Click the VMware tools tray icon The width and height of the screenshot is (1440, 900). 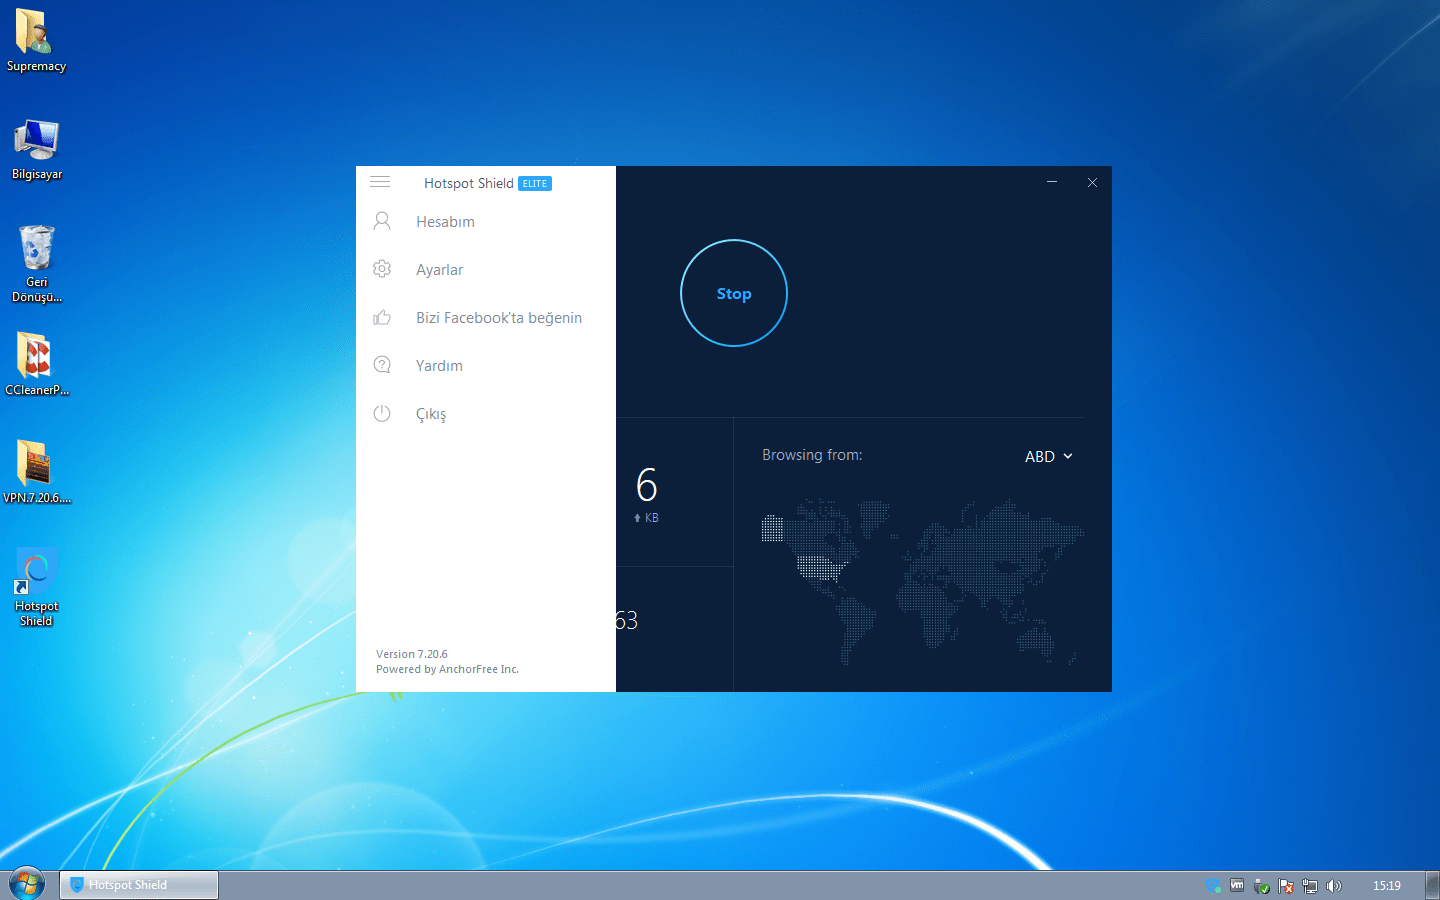point(1237,886)
